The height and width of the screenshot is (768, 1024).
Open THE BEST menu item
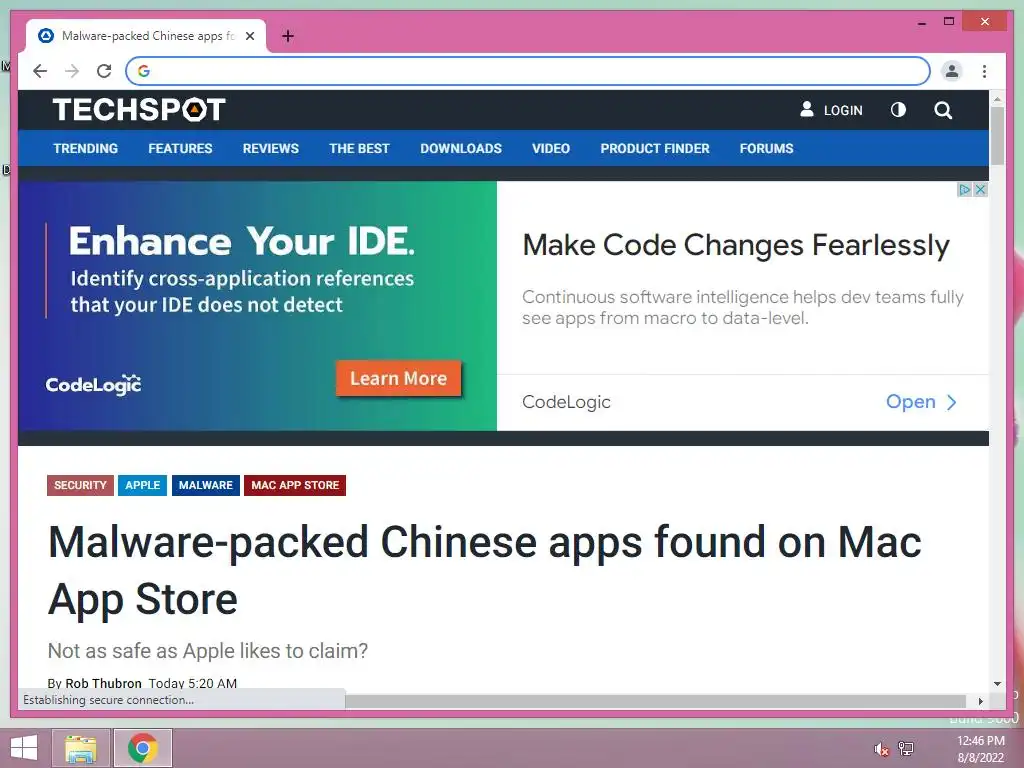359,148
